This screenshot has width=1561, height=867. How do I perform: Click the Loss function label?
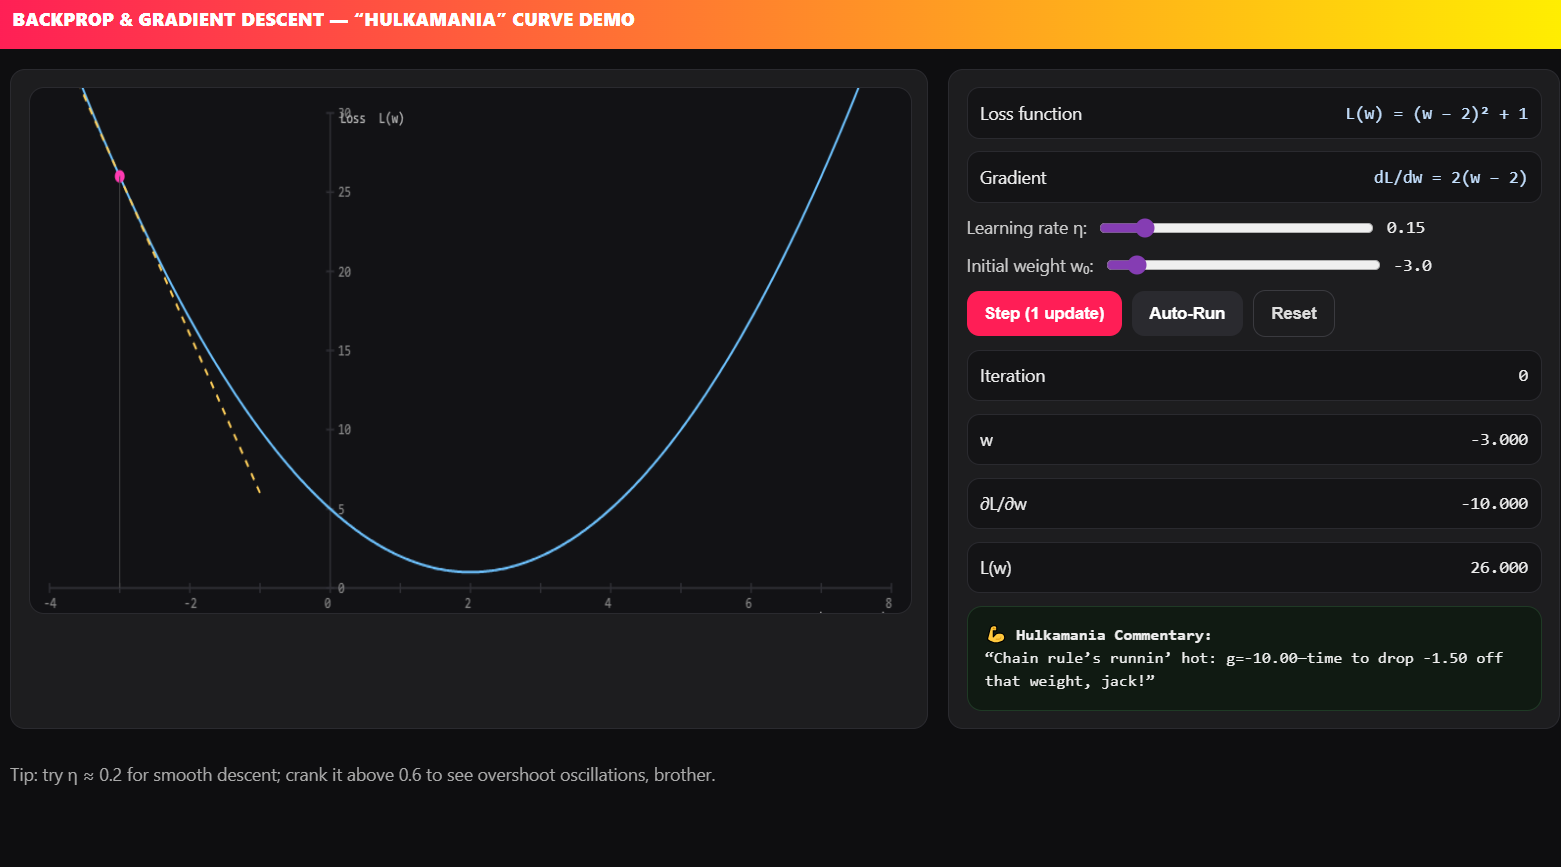(x=1031, y=114)
